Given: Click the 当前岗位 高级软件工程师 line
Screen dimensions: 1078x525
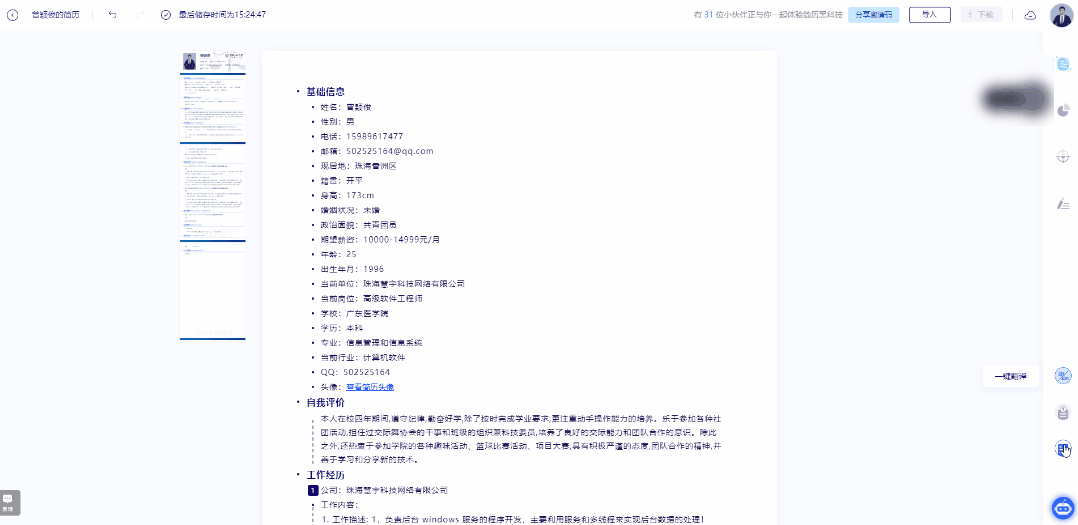Looking at the screenshot, I should [x=371, y=298].
